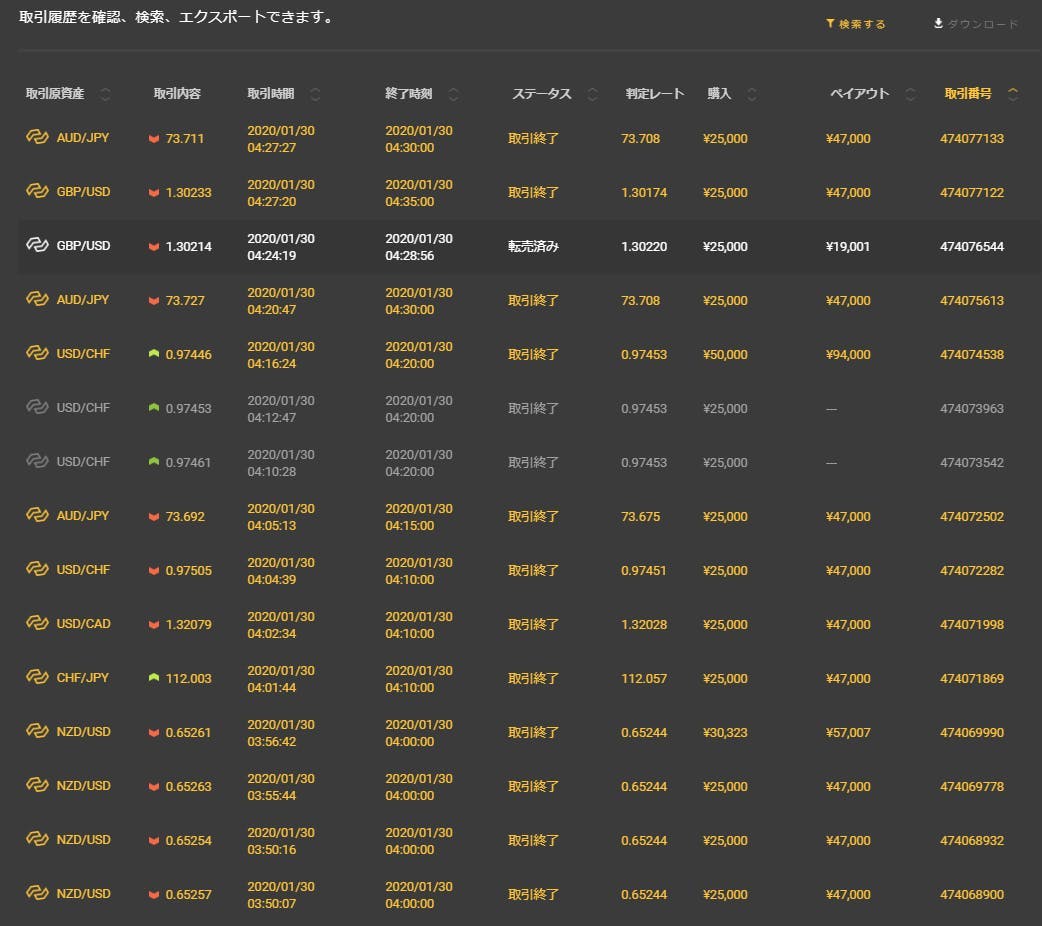1042x926 pixels.
Task: Click green up arrow beside 0.97446
Action: click(x=154, y=354)
